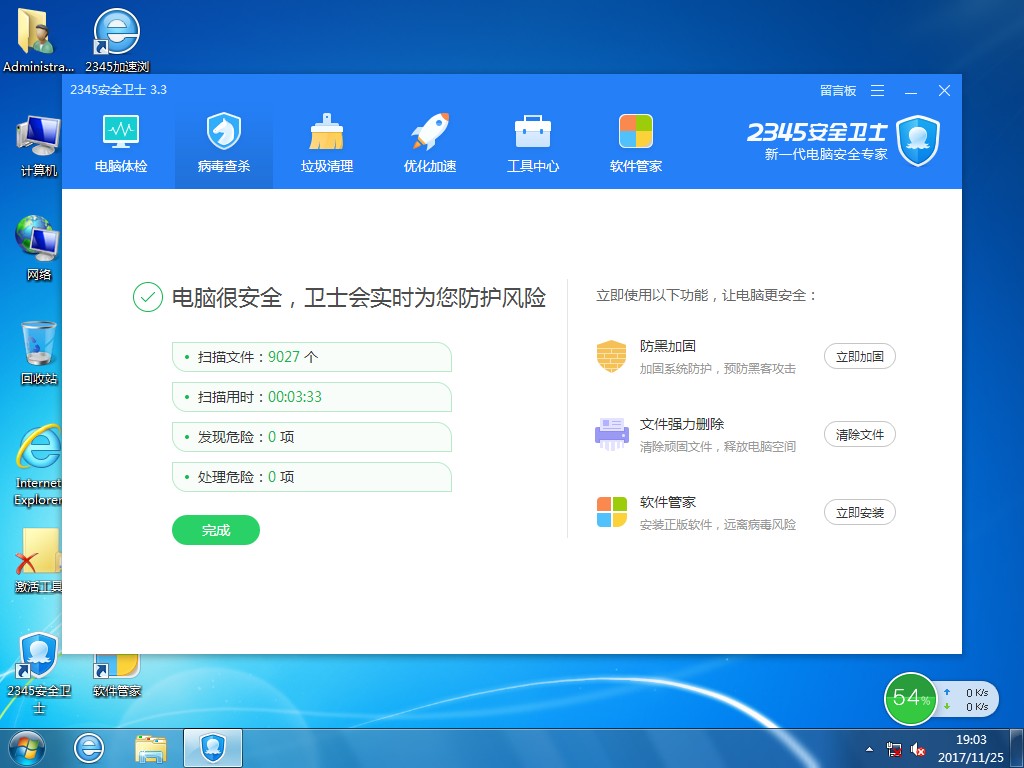This screenshot has height=768, width=1024.
Task: Open the hamburger main menu icon
Action: (878, 91)
